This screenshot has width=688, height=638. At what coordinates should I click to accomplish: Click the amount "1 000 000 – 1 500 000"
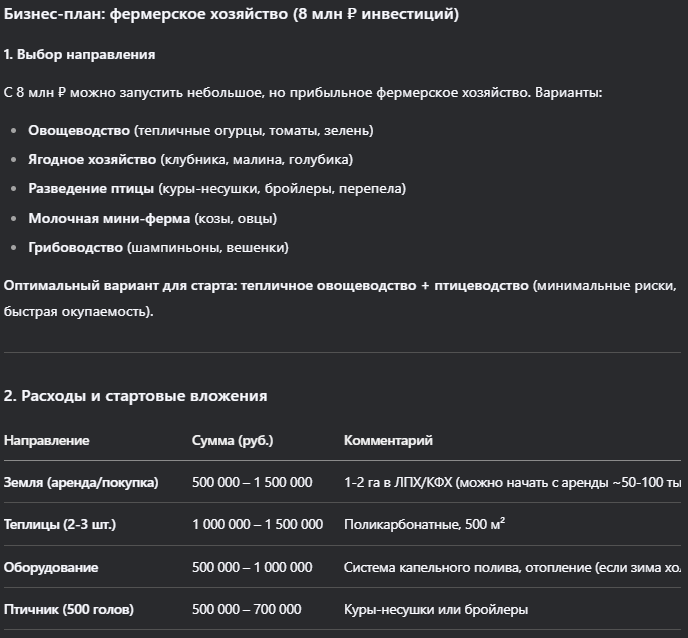(257, 524)
